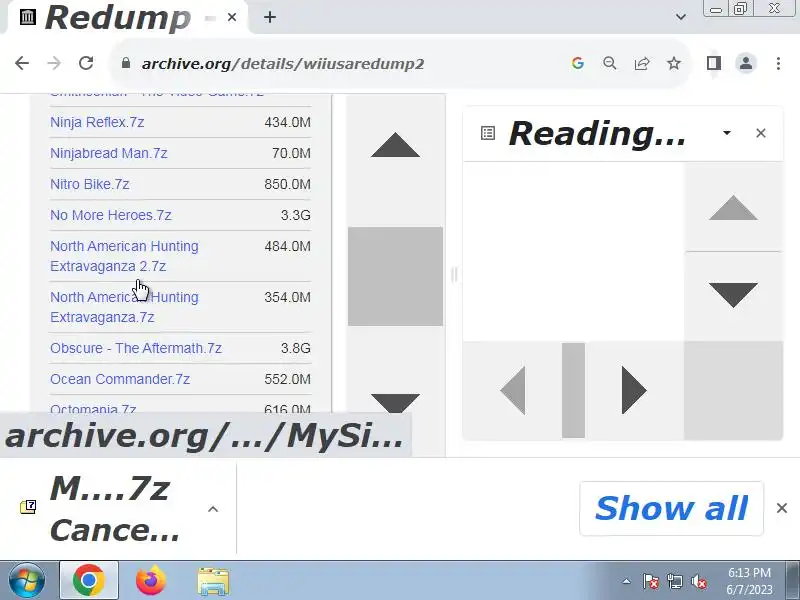Click the 434.0M size value
The height and width of the screenshot is (600, 800).
tap(287, 122)
